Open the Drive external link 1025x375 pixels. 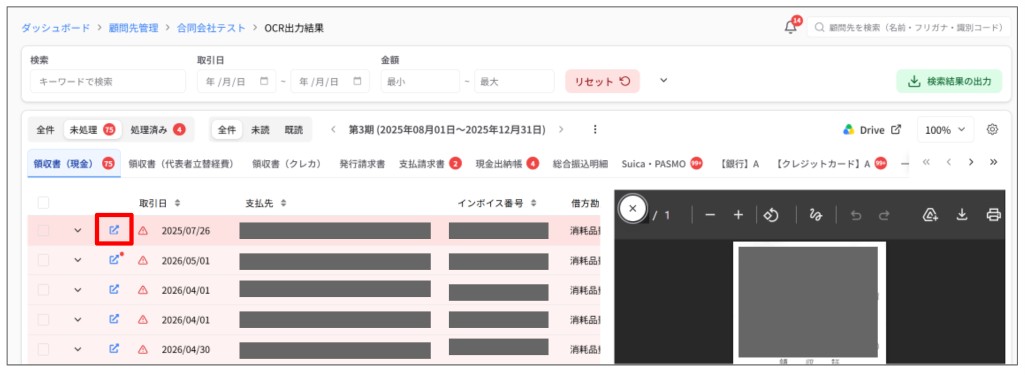pos(872,130)
